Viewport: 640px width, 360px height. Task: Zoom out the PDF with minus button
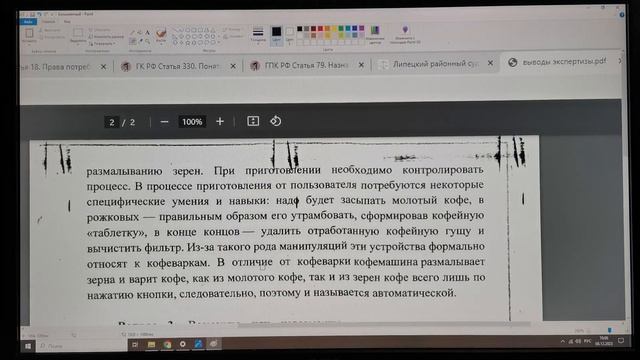(164, 122)
